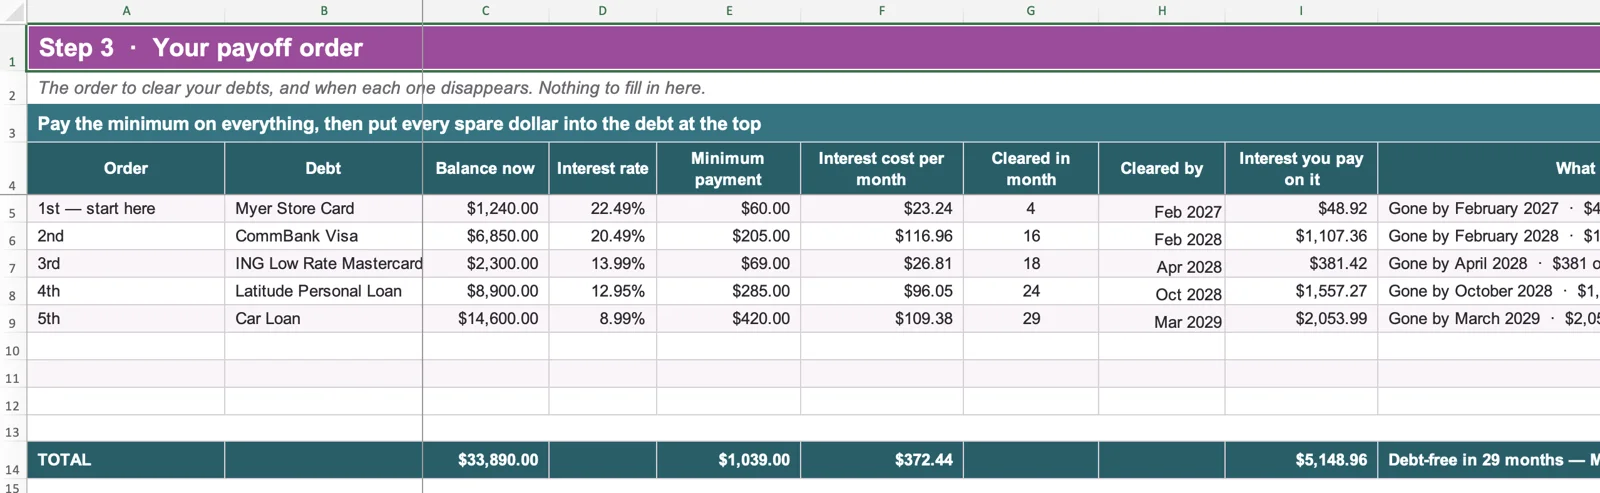
Task: Select the 'CommBank Visa' cell
Action: (x=324, y=236)
